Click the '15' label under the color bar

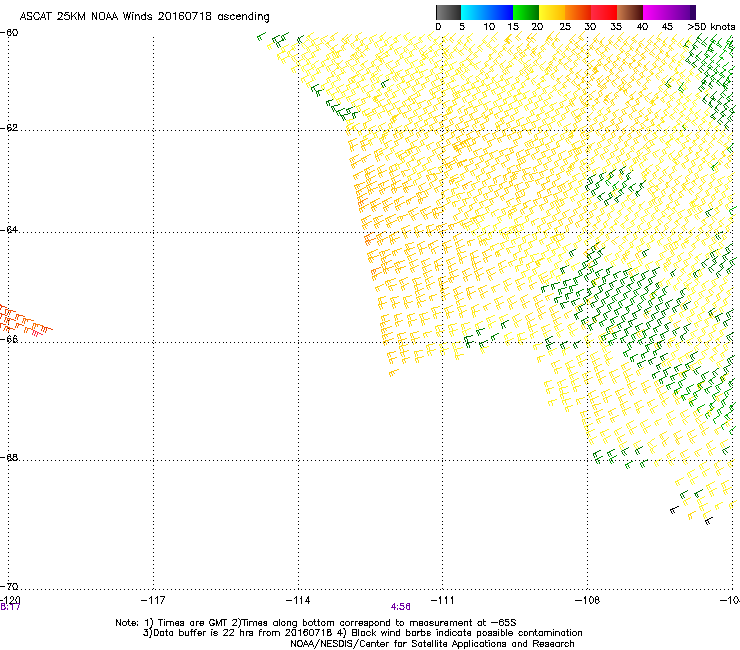513,27
